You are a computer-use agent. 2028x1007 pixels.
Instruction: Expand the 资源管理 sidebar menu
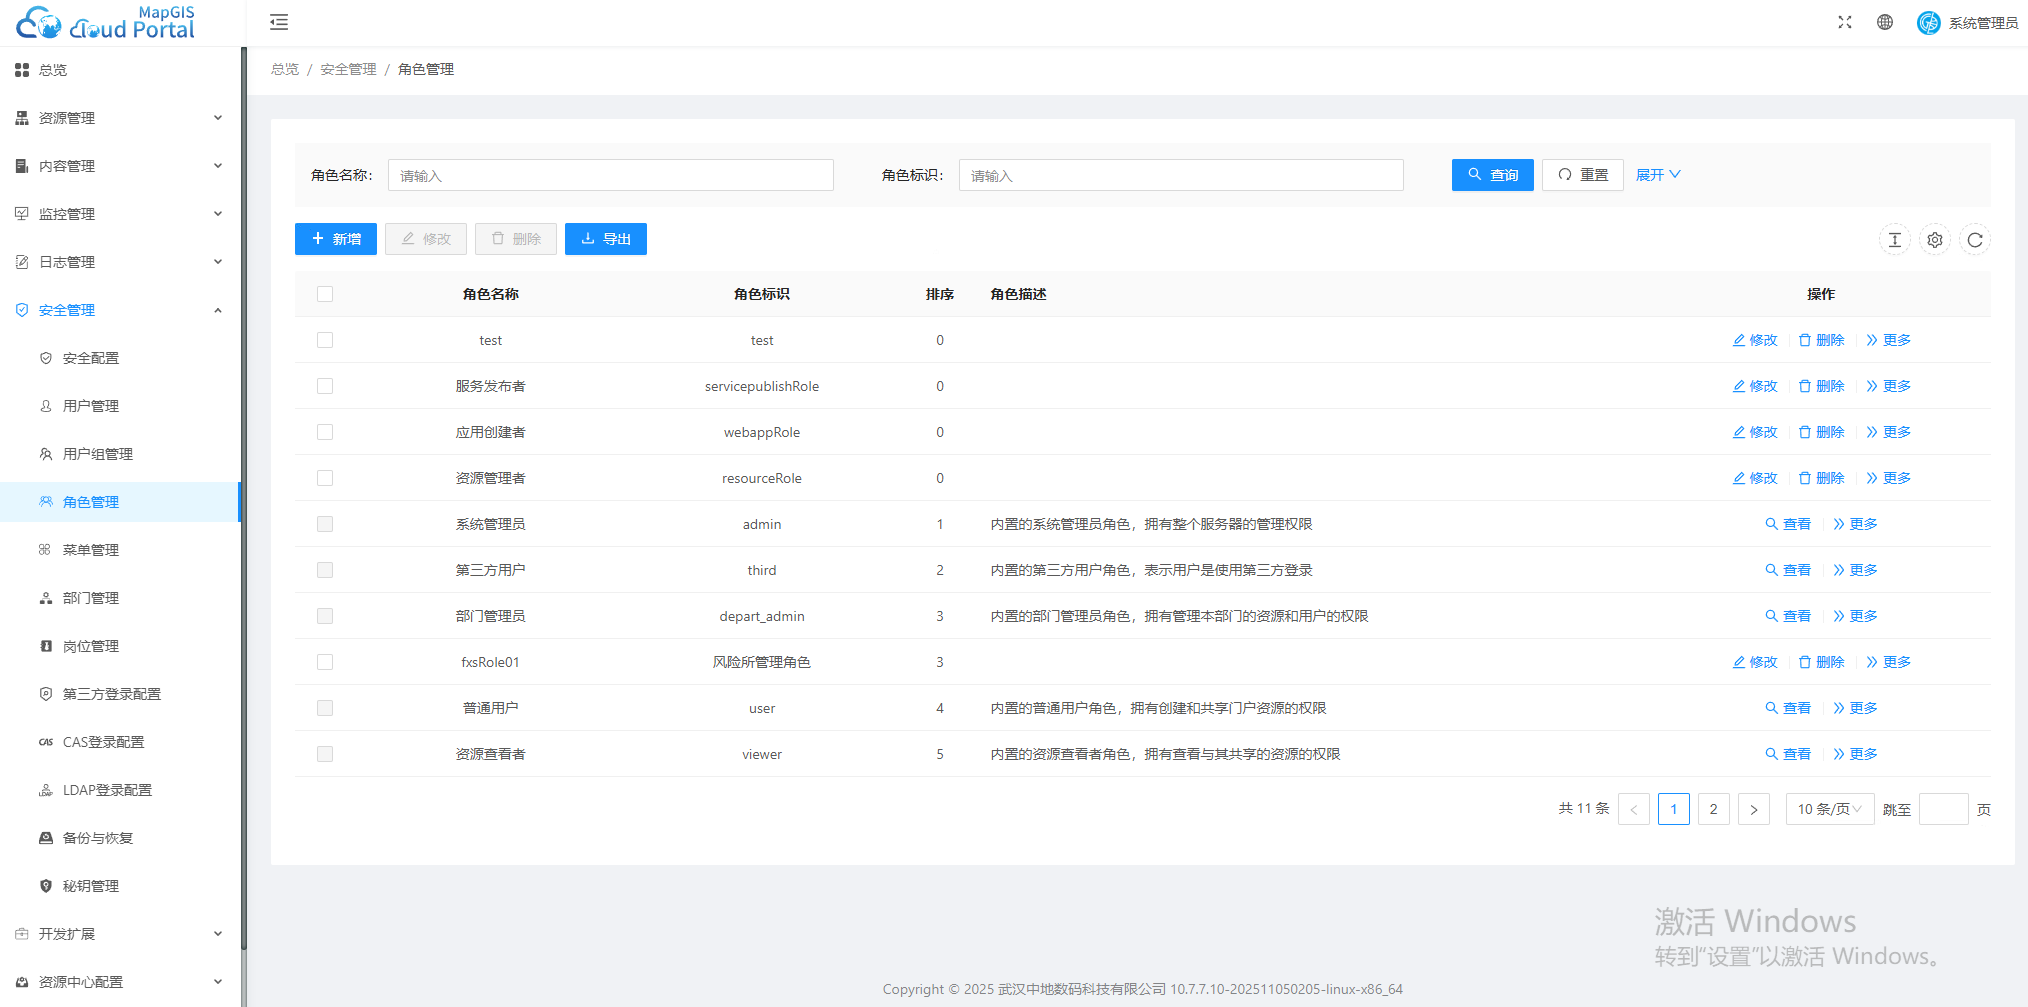tap(67, 117)
